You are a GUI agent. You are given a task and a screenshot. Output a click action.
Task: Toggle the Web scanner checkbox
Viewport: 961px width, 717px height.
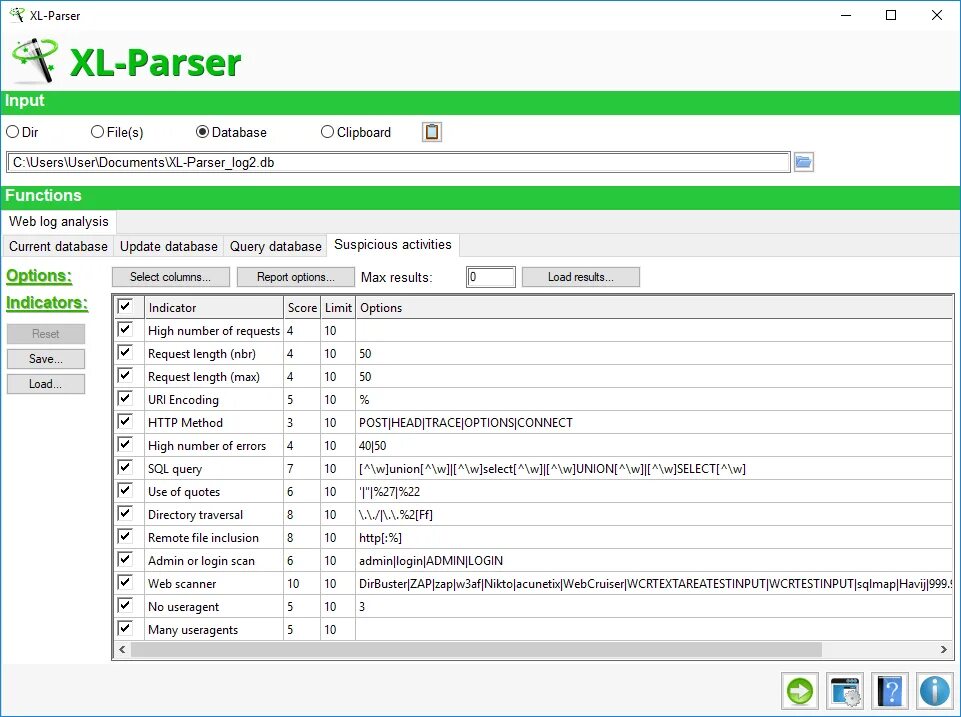pos(125,582)
